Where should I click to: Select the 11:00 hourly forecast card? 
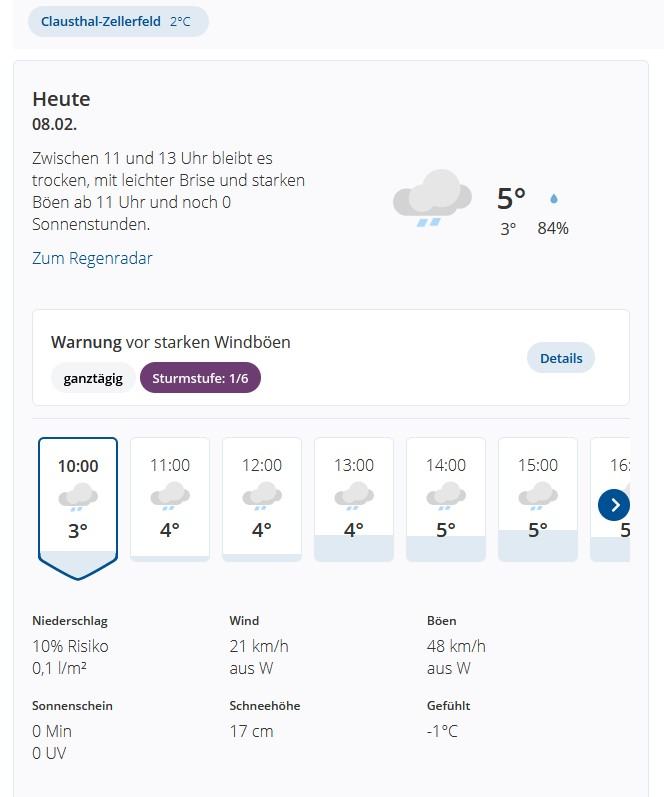click(170, 499)
